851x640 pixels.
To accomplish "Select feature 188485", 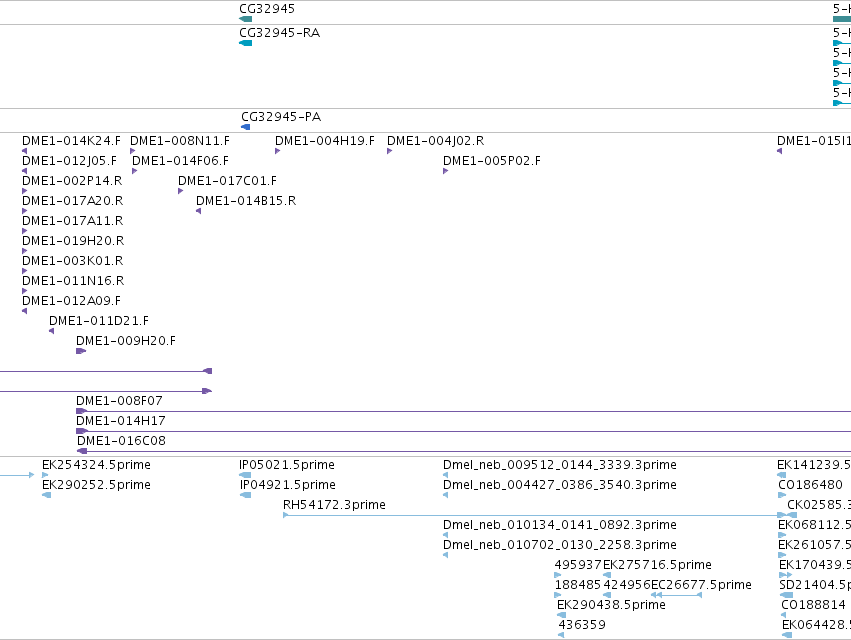I will coord(578,585).
